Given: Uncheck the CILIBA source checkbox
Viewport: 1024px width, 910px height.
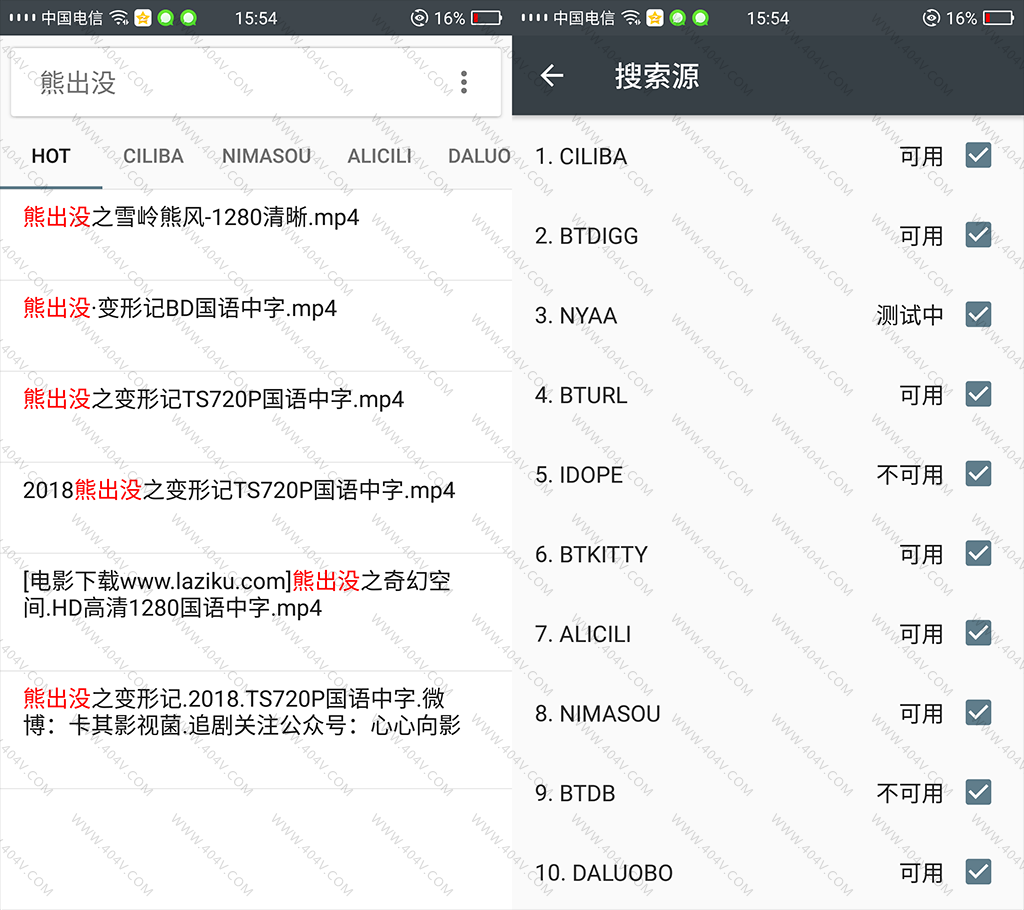Looking at the screenshot, I should [978, 155].
